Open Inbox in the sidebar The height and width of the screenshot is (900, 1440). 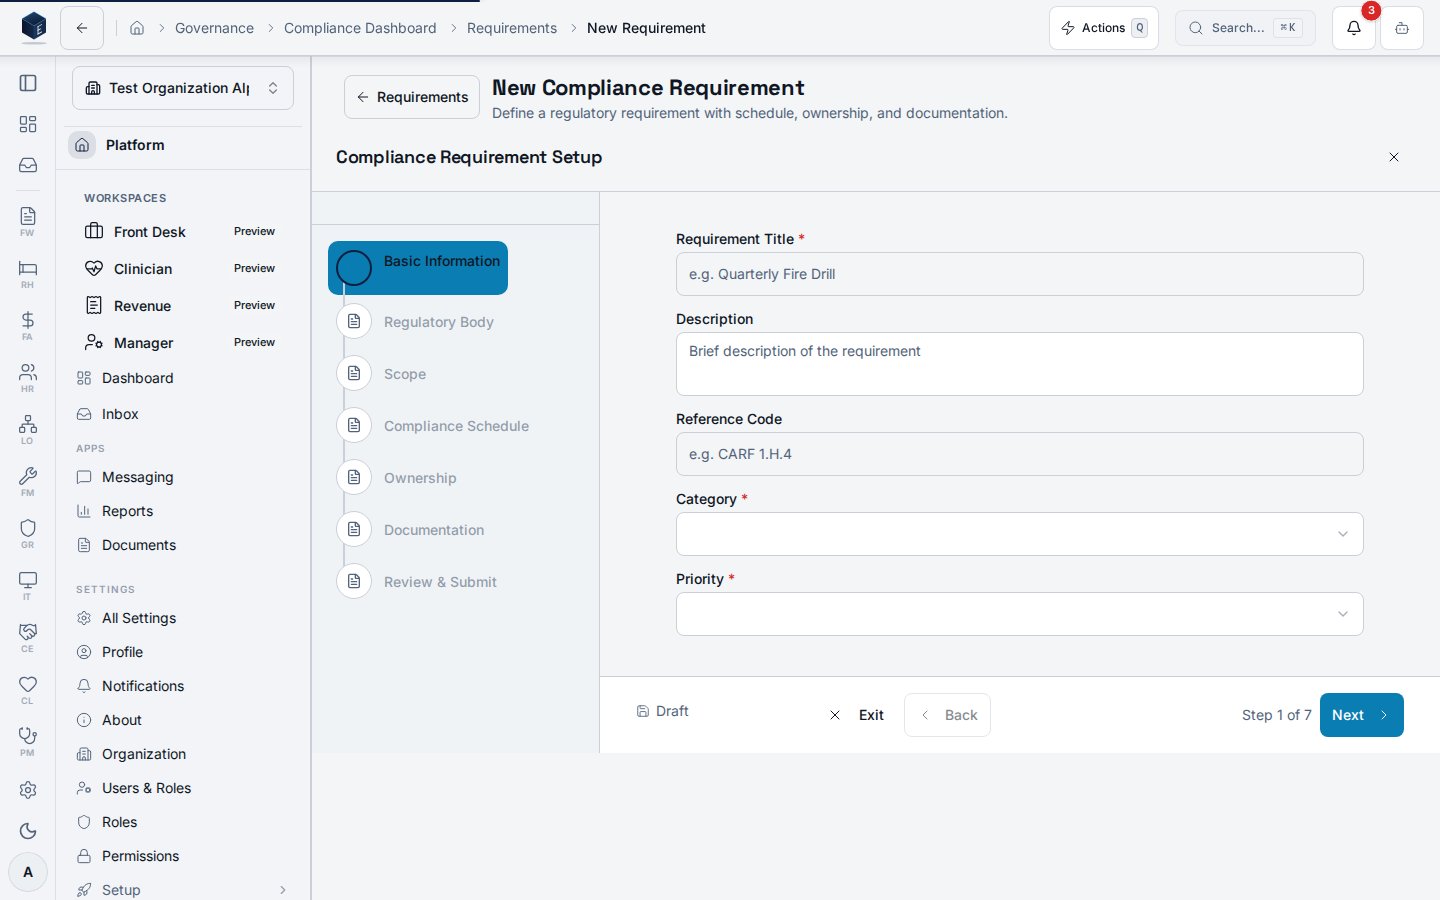point(183,414)
